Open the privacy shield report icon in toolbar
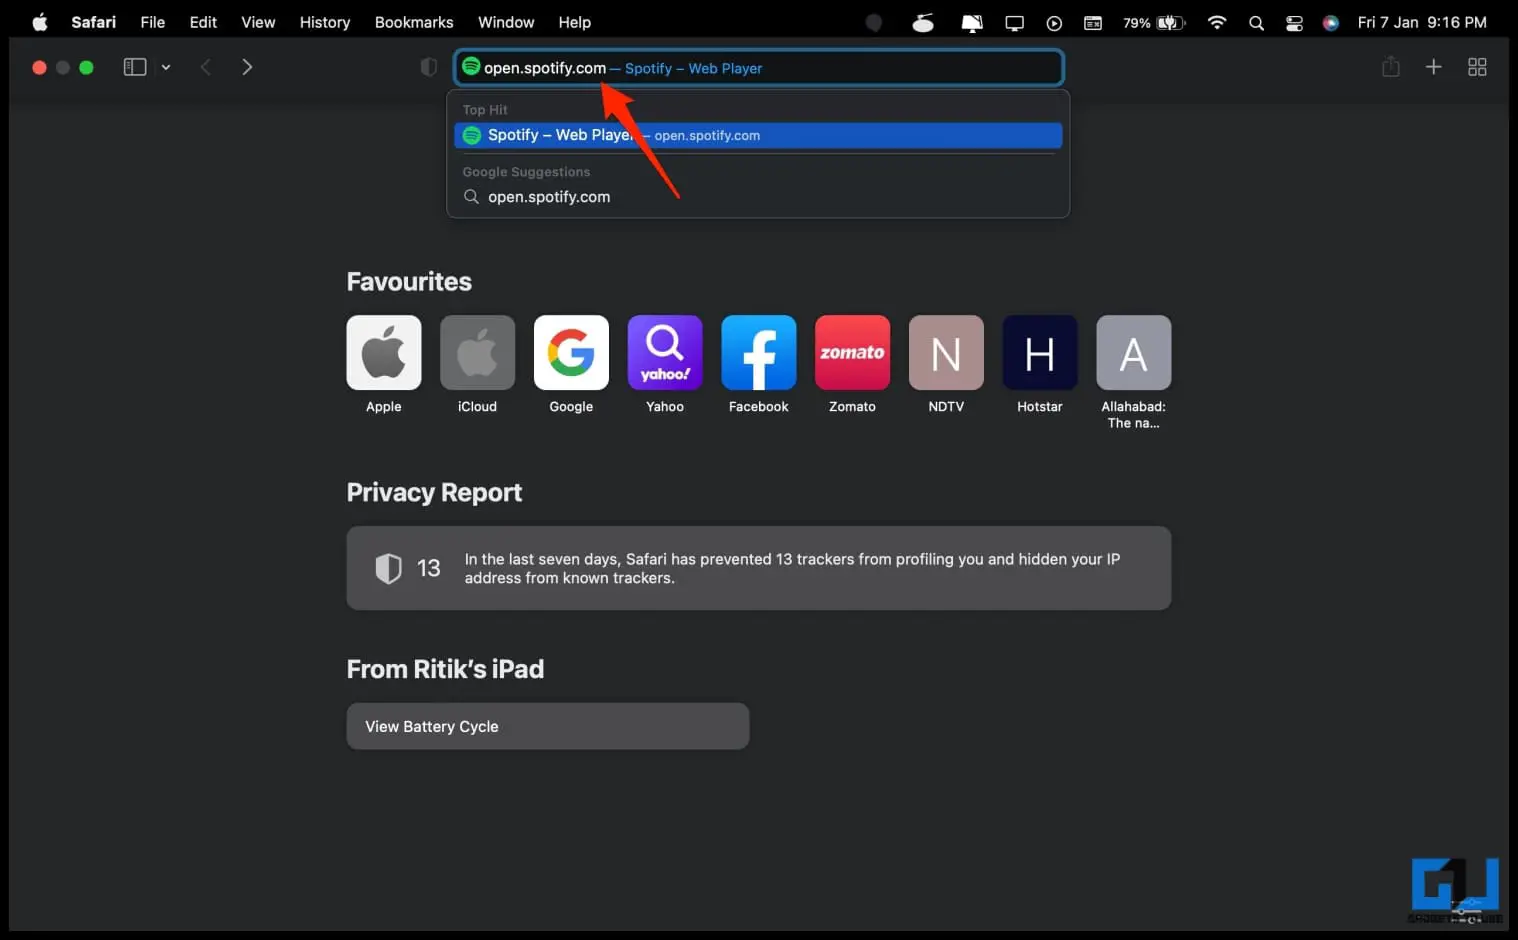The height and width of the screenshot is (940, 1518). pyautogui.click(x=429, y=67)
